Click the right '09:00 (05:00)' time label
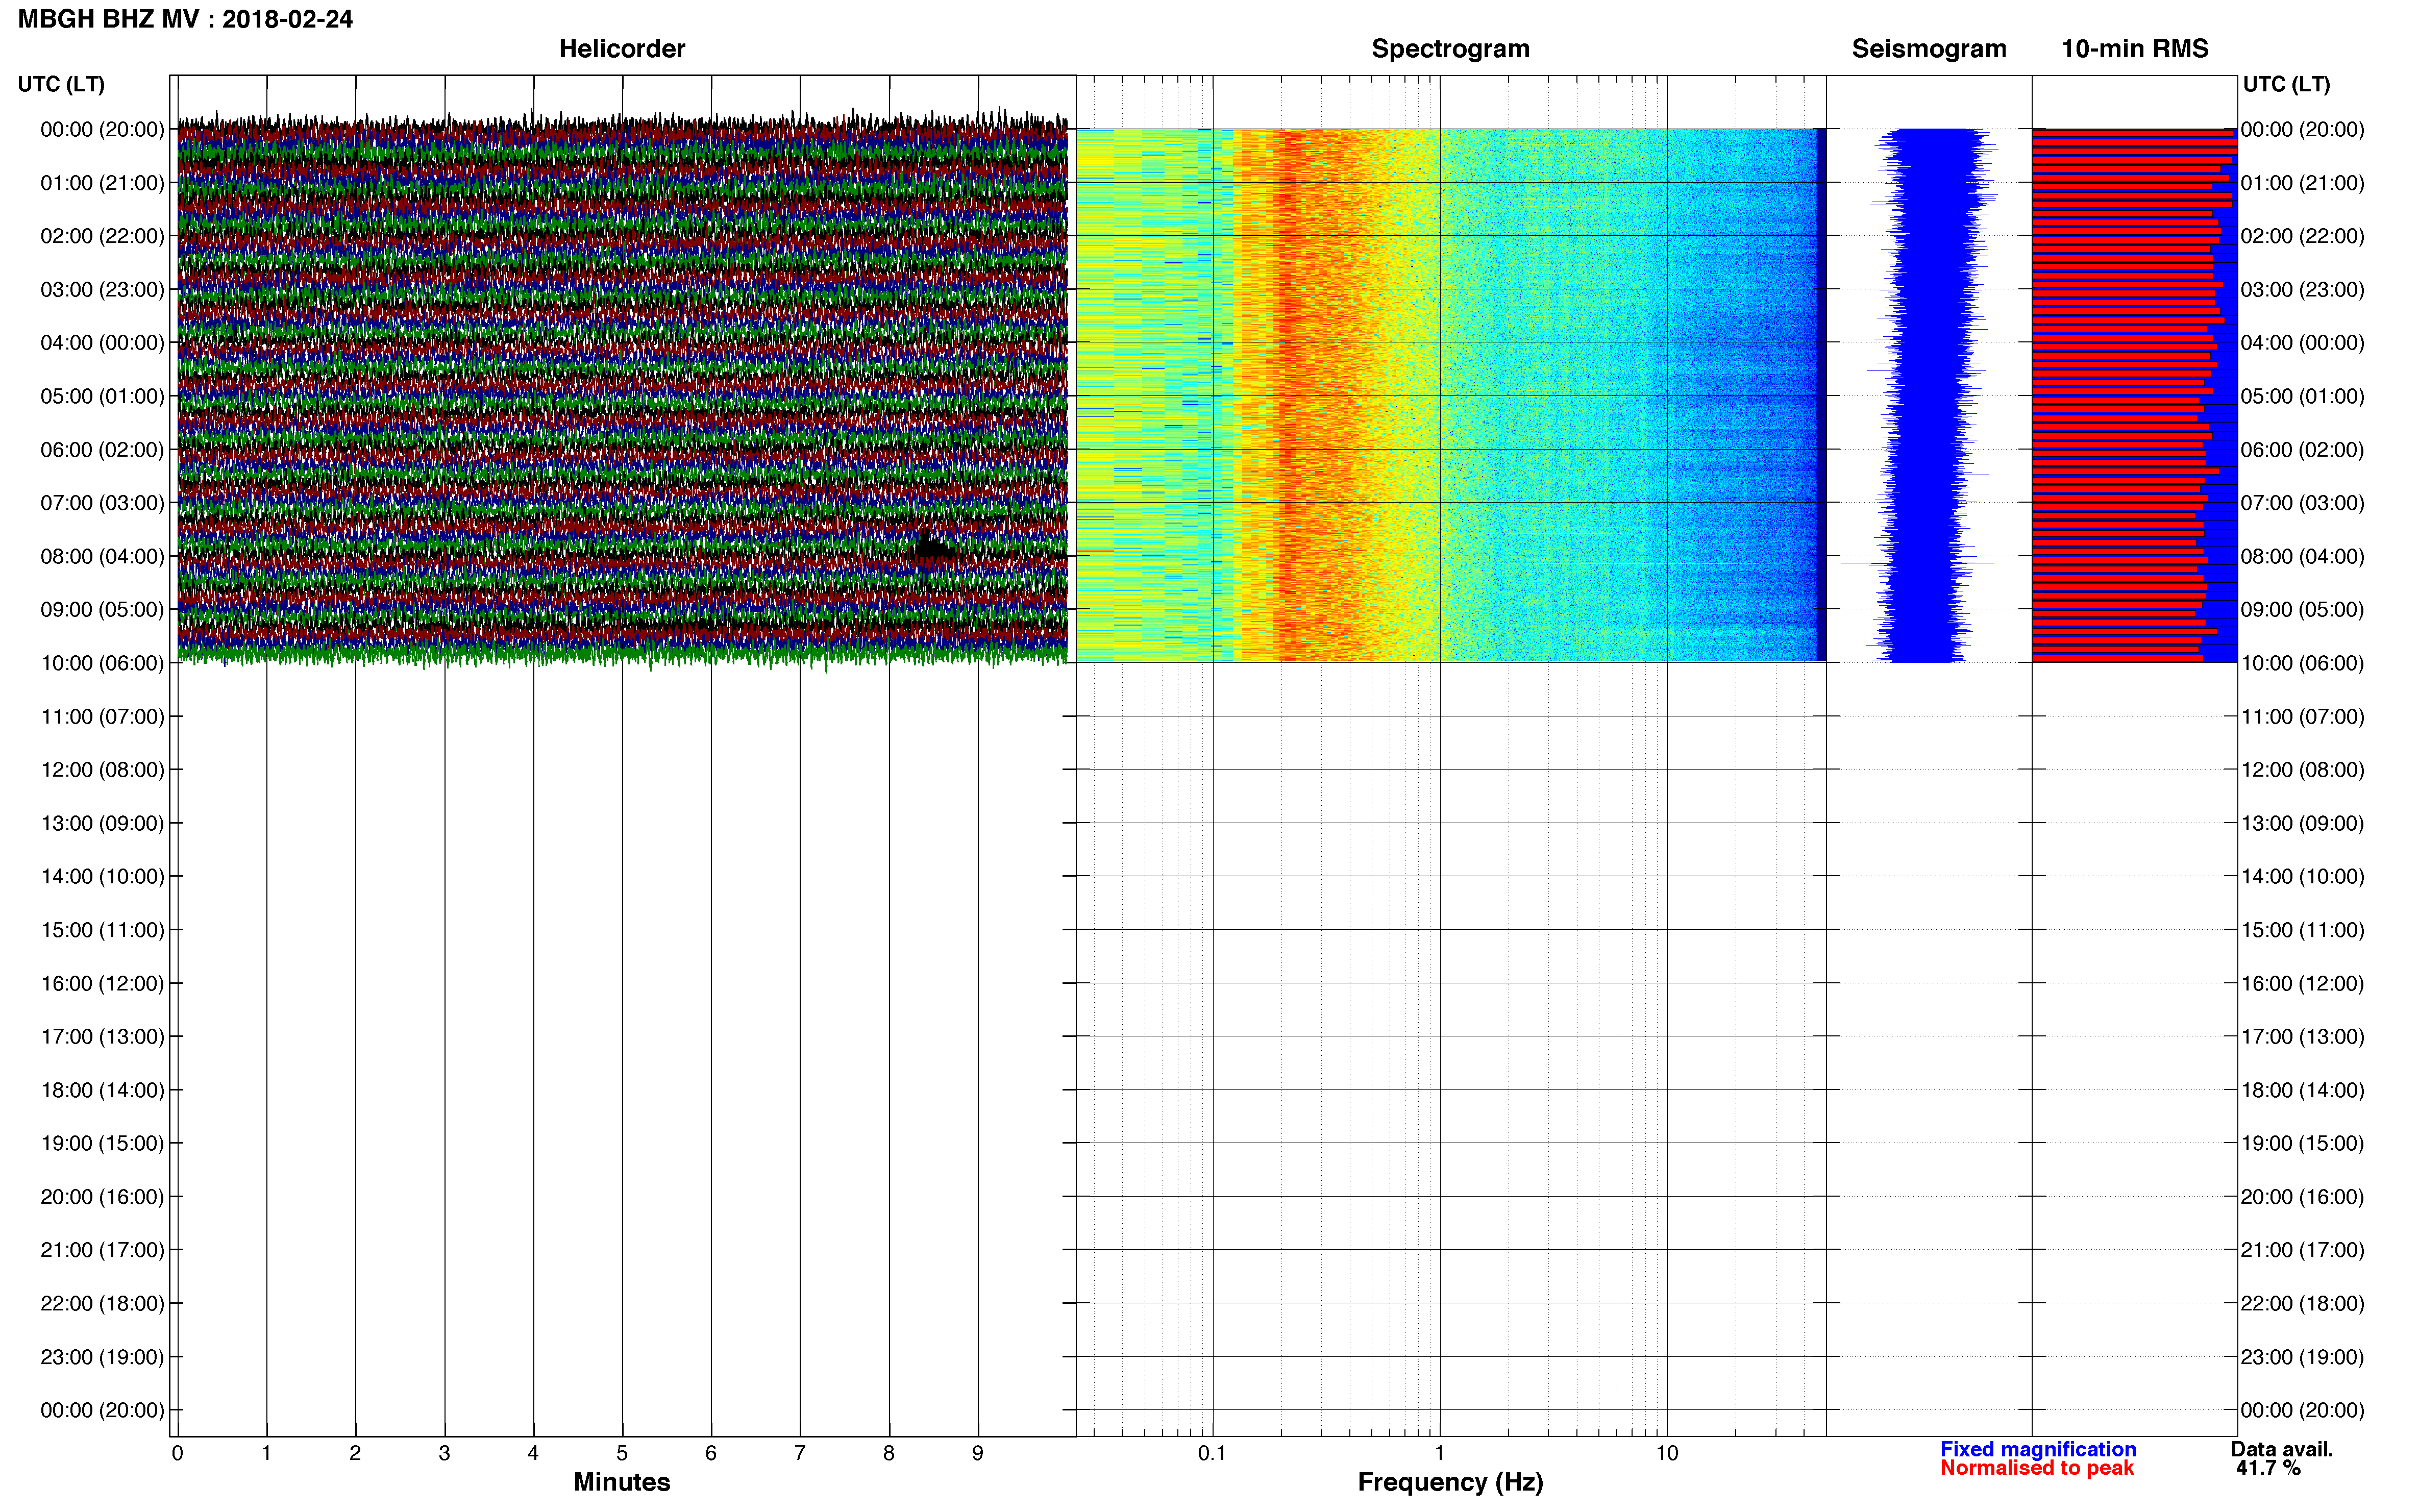This screenshot has width=2419, height=1512. (x=2302, y=610)
